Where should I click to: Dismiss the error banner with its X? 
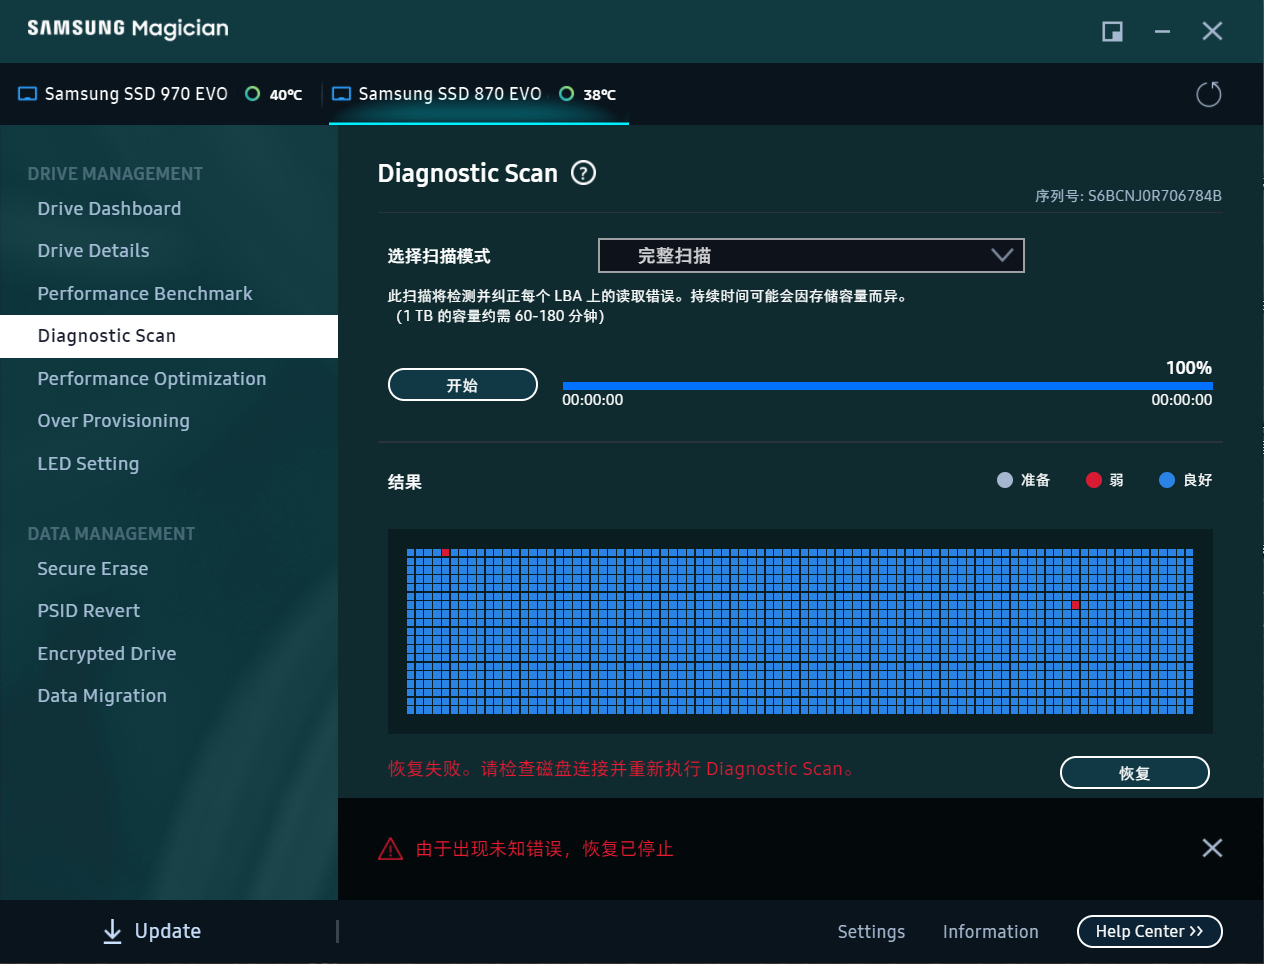1212,848
